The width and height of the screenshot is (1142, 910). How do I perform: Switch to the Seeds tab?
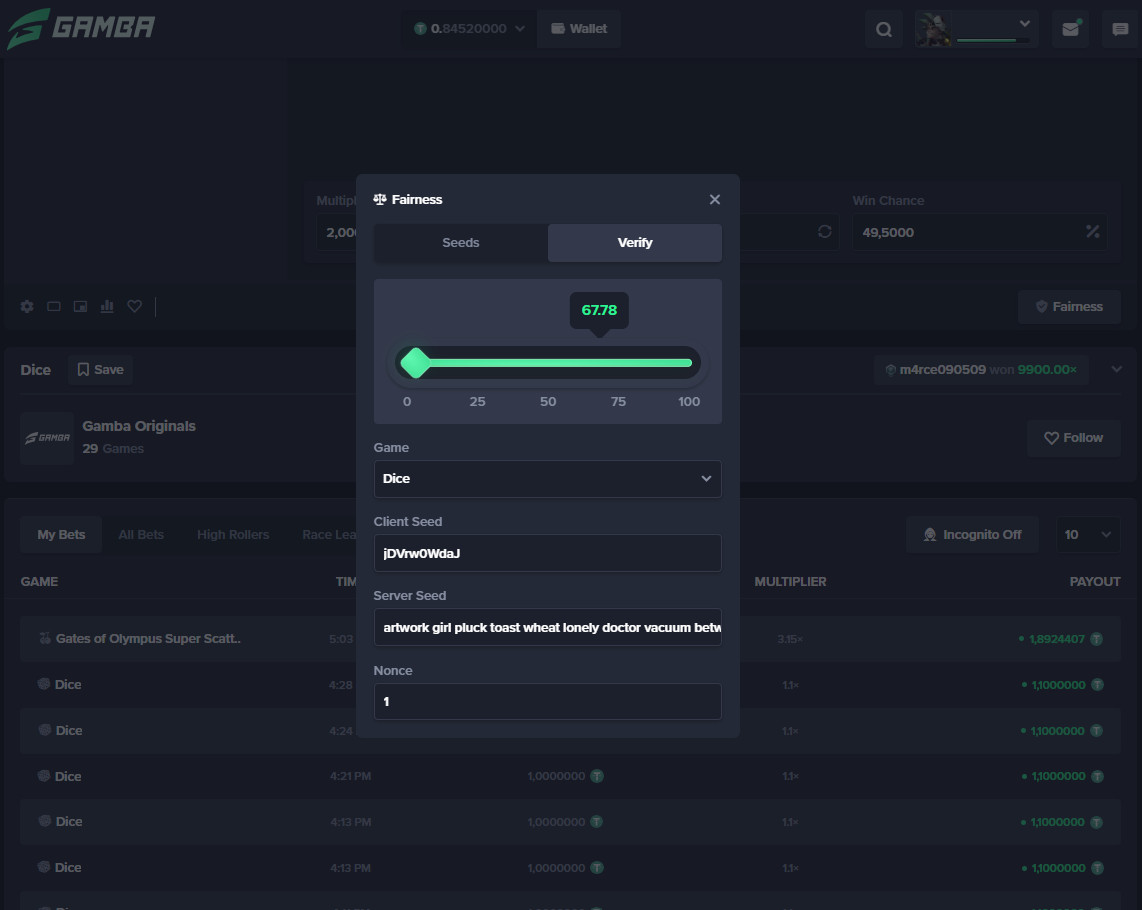click(460, 243)
